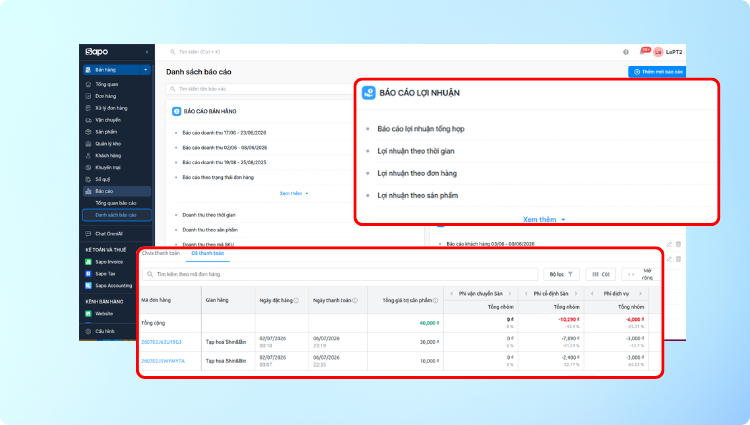750x425 pixels.
Task: Click the Báo cáo lợi nhuận icon
Action: click(369, 93)
